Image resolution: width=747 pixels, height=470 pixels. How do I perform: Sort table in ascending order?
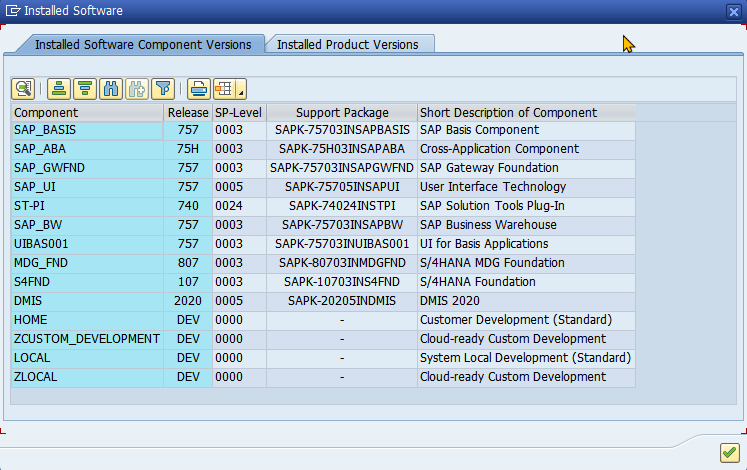pos(59,89)
